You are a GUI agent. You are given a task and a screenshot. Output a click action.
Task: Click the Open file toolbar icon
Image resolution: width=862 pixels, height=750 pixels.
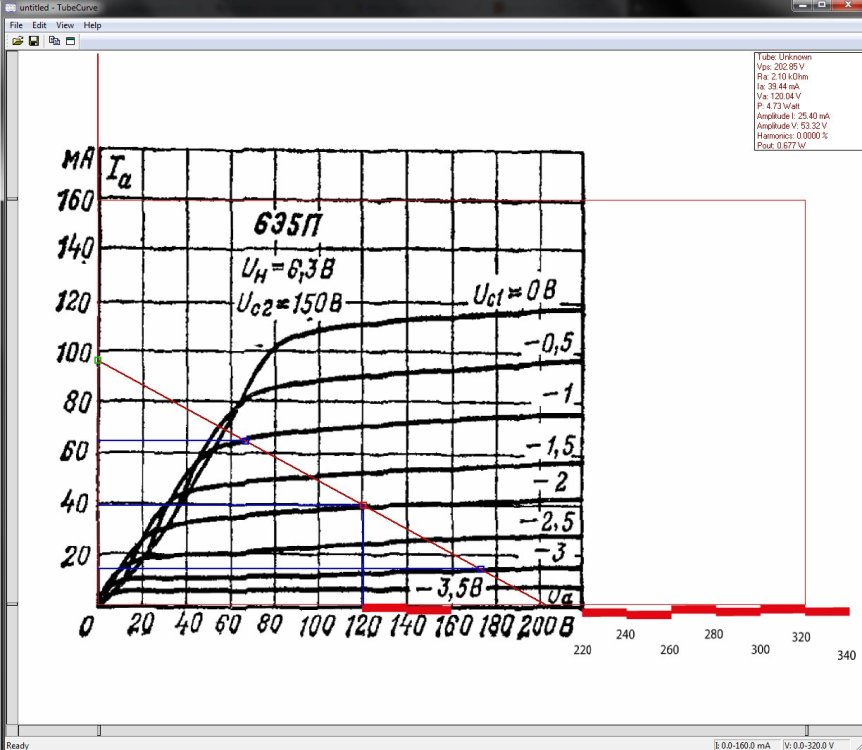click(18, 41)
